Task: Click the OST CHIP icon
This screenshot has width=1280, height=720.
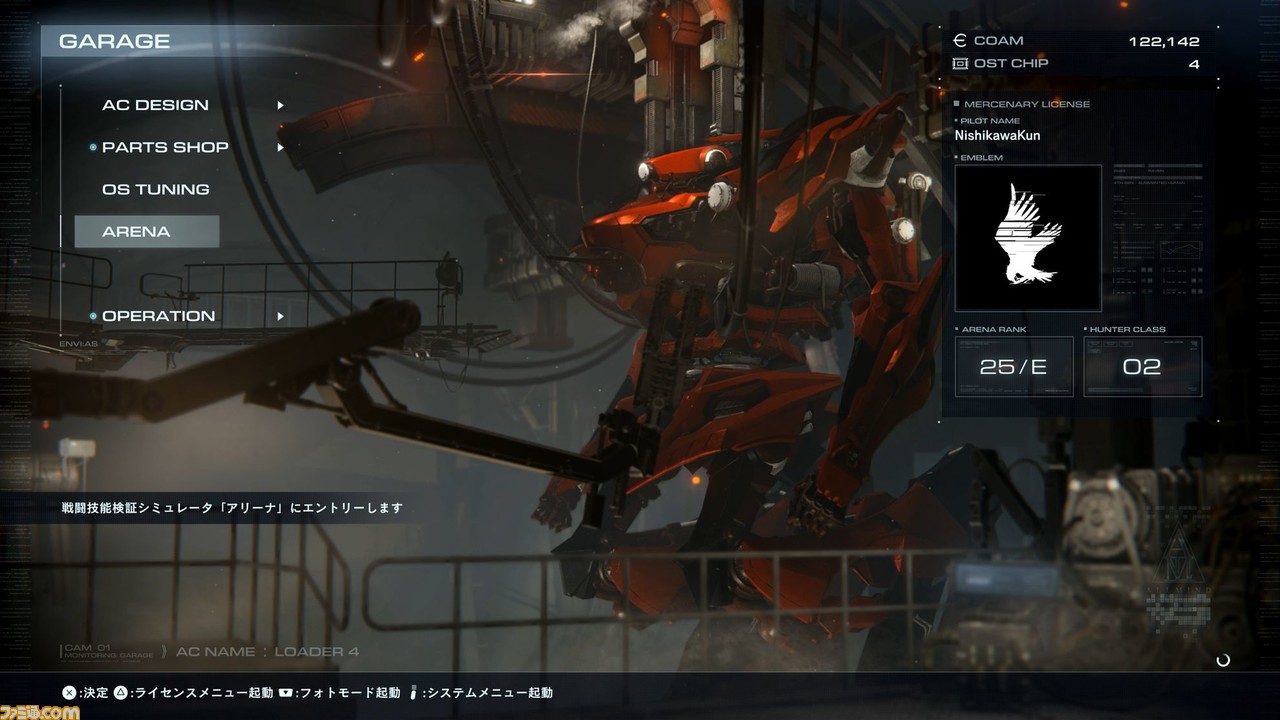Action: [x=960, y=63]
